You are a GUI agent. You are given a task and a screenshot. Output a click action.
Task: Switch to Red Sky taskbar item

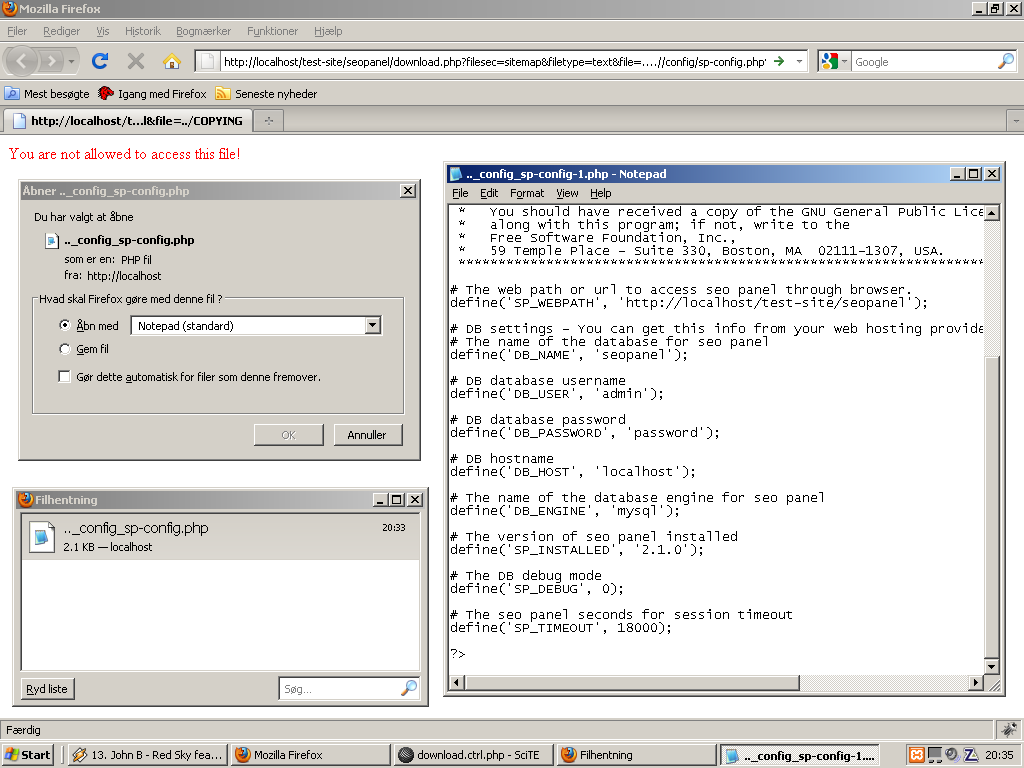(148, 755)
